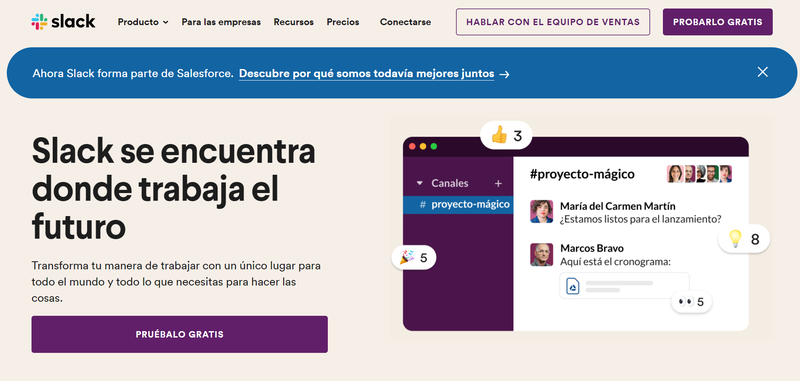This screenshot has height=381, width=800.
Task: Click the yellow dot in mock window titlebar
Action: pyautogui.click(x=423, y=146)
